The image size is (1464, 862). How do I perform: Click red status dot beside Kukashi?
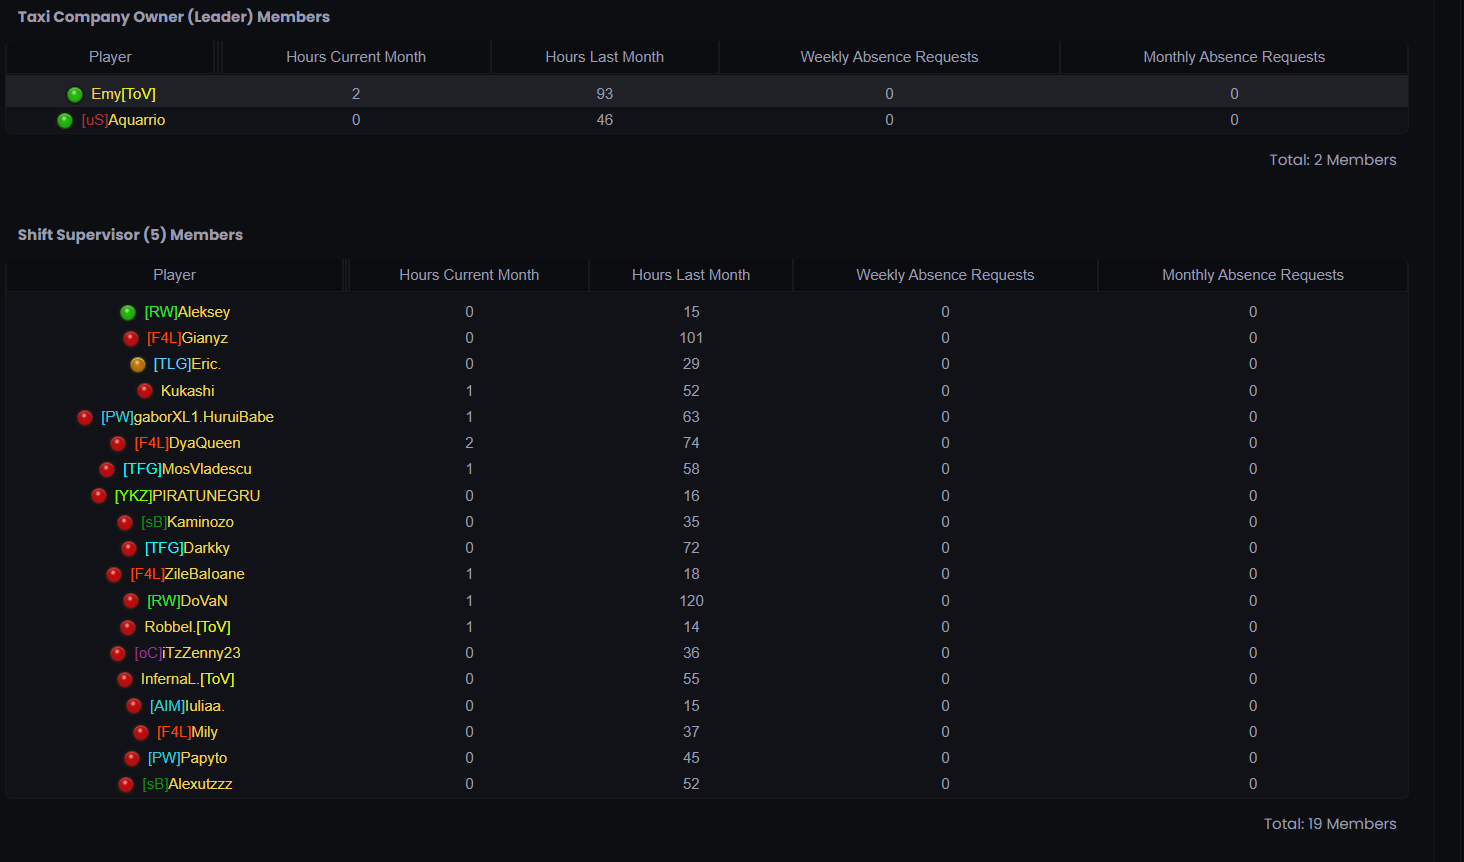tap(145, 390)
